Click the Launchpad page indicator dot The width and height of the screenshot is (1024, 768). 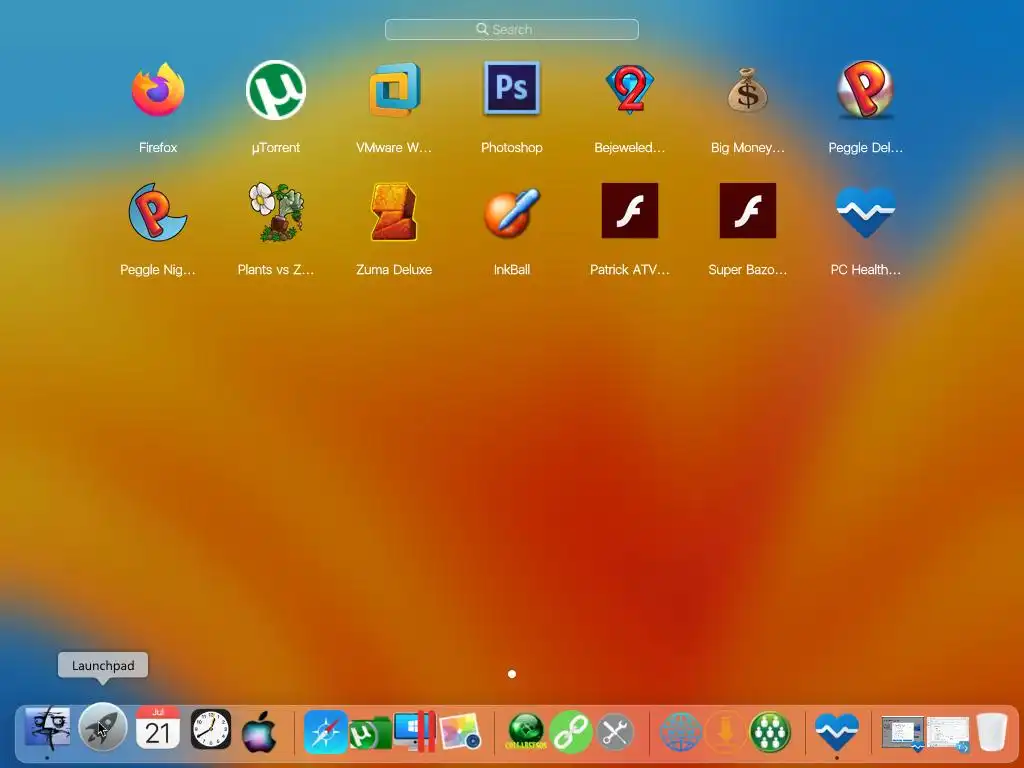tap(512, 674)
